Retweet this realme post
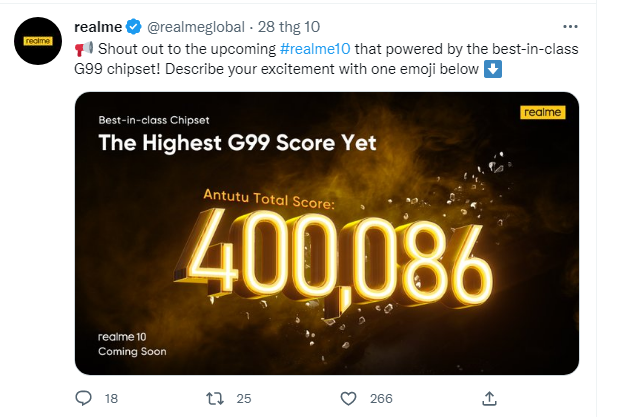This screenshot has height=417, width=618. coord(215,398)
